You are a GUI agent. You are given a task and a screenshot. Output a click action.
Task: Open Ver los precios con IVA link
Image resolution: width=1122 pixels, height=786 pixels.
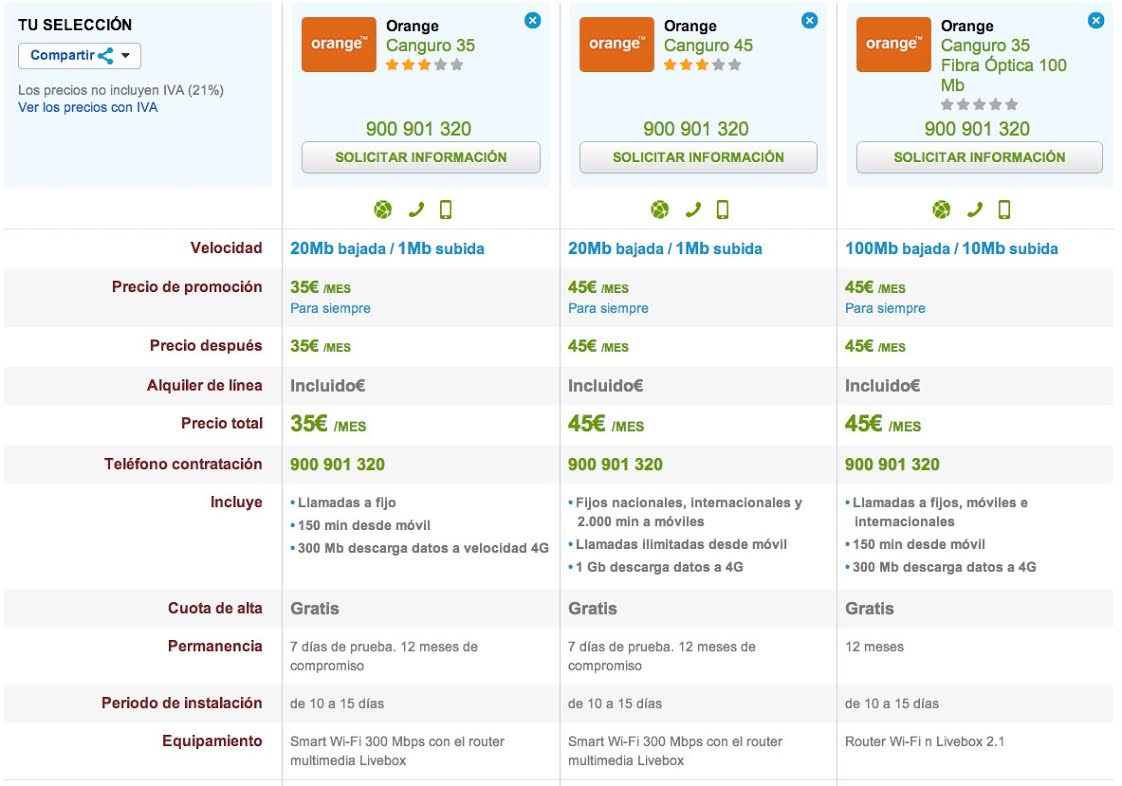coord(87,107)
